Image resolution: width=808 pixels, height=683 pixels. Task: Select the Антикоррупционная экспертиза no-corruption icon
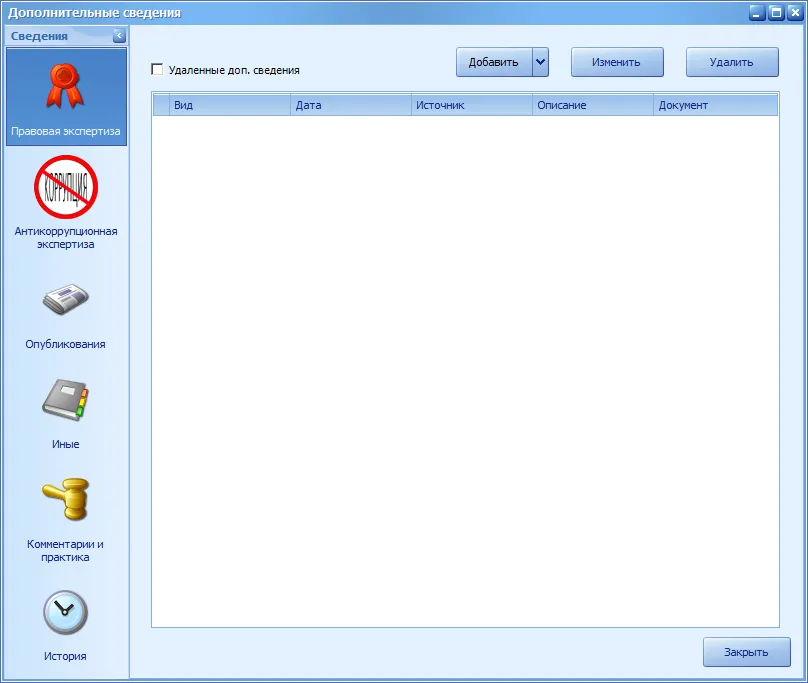click(x=66, y=187)
